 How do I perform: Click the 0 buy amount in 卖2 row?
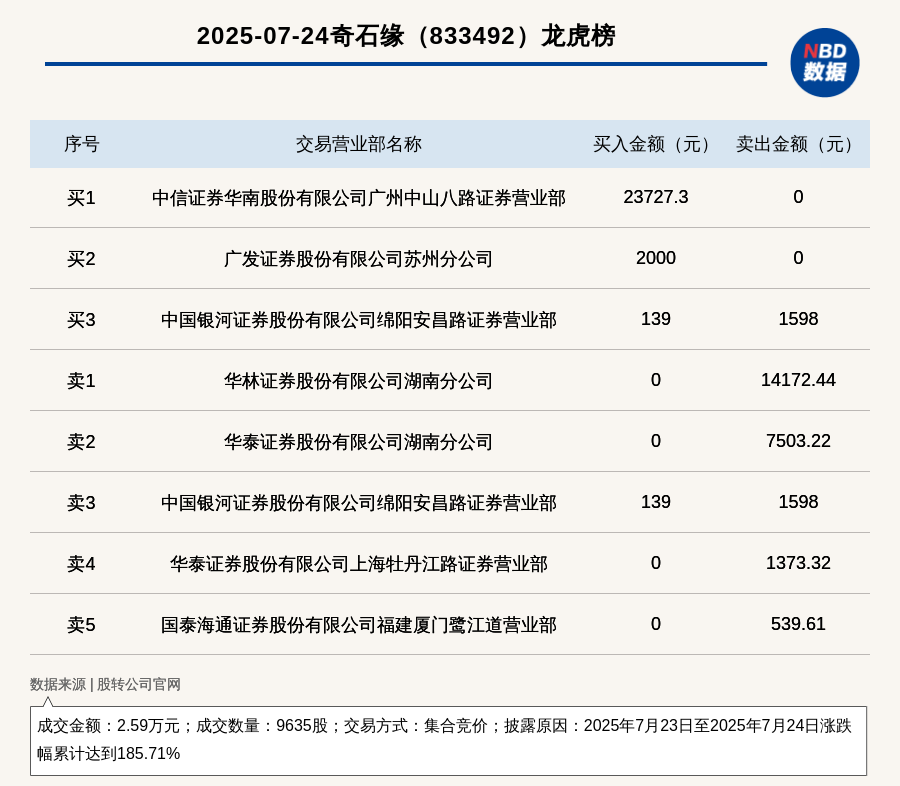coord(655,440)
